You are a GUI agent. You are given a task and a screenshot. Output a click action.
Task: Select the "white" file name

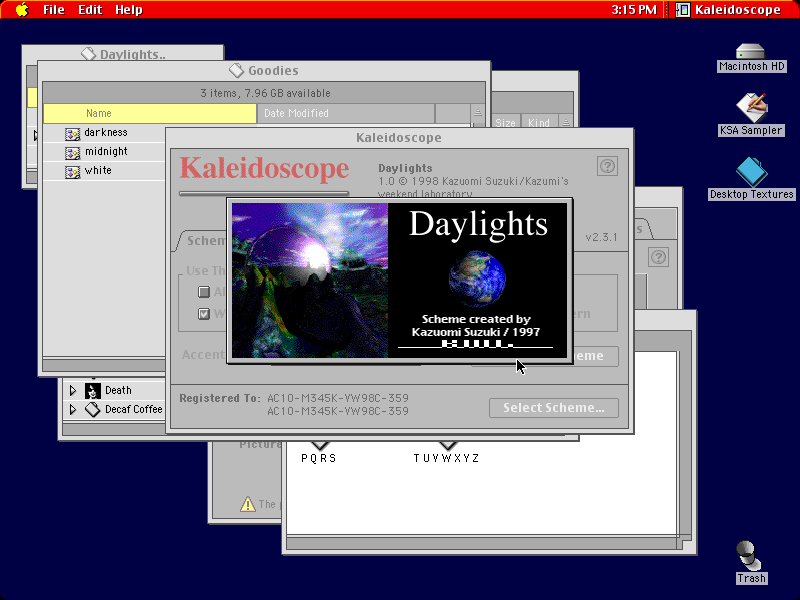click(98, 170)
